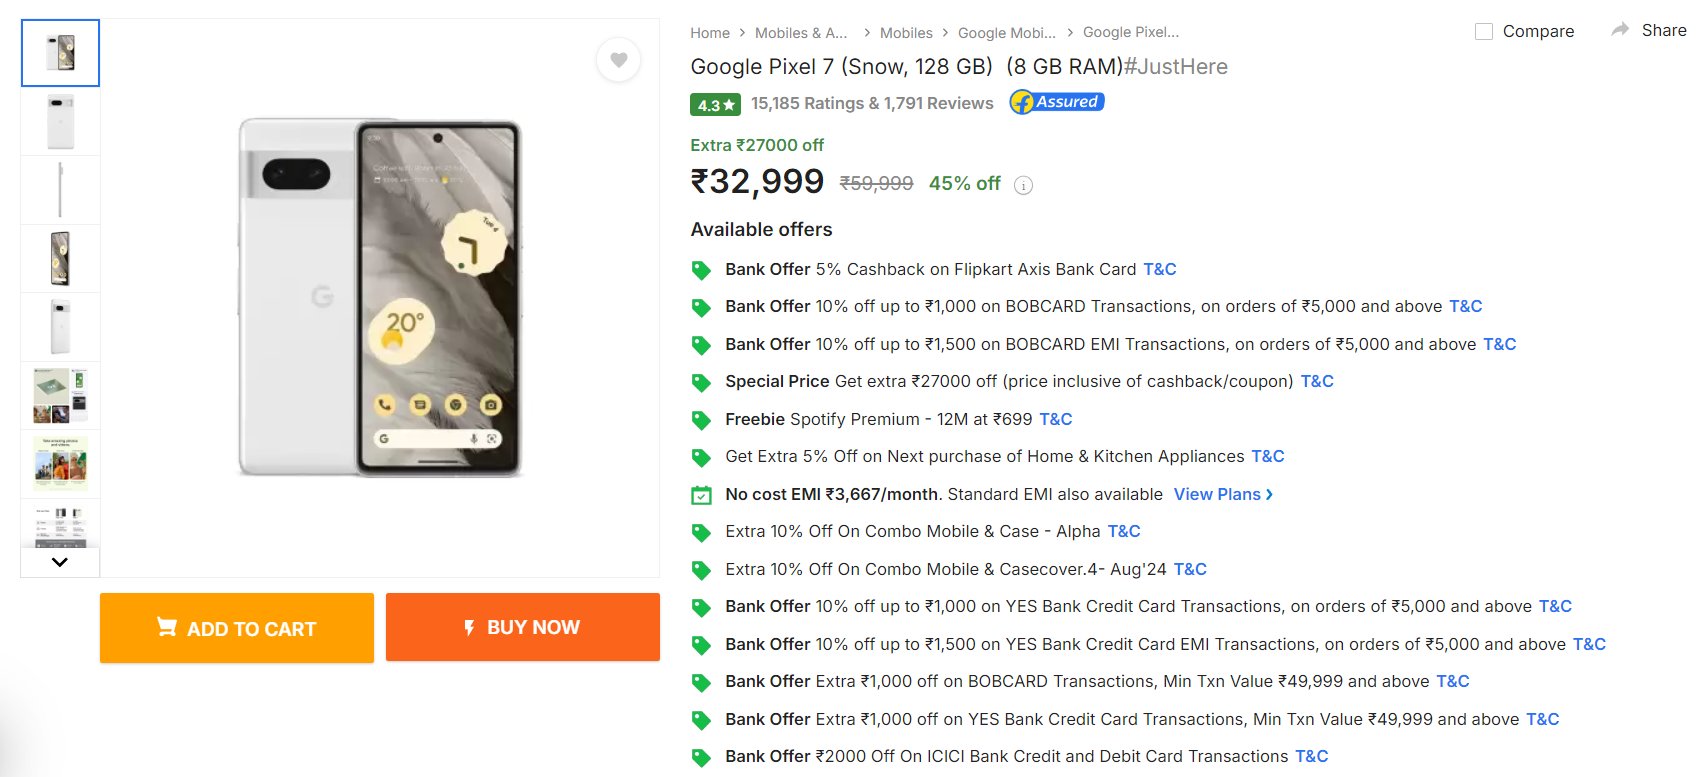This screenshot has height=777, width=1707.
Task: Expand View Plans for EMI options
Action: (1223, 494)
